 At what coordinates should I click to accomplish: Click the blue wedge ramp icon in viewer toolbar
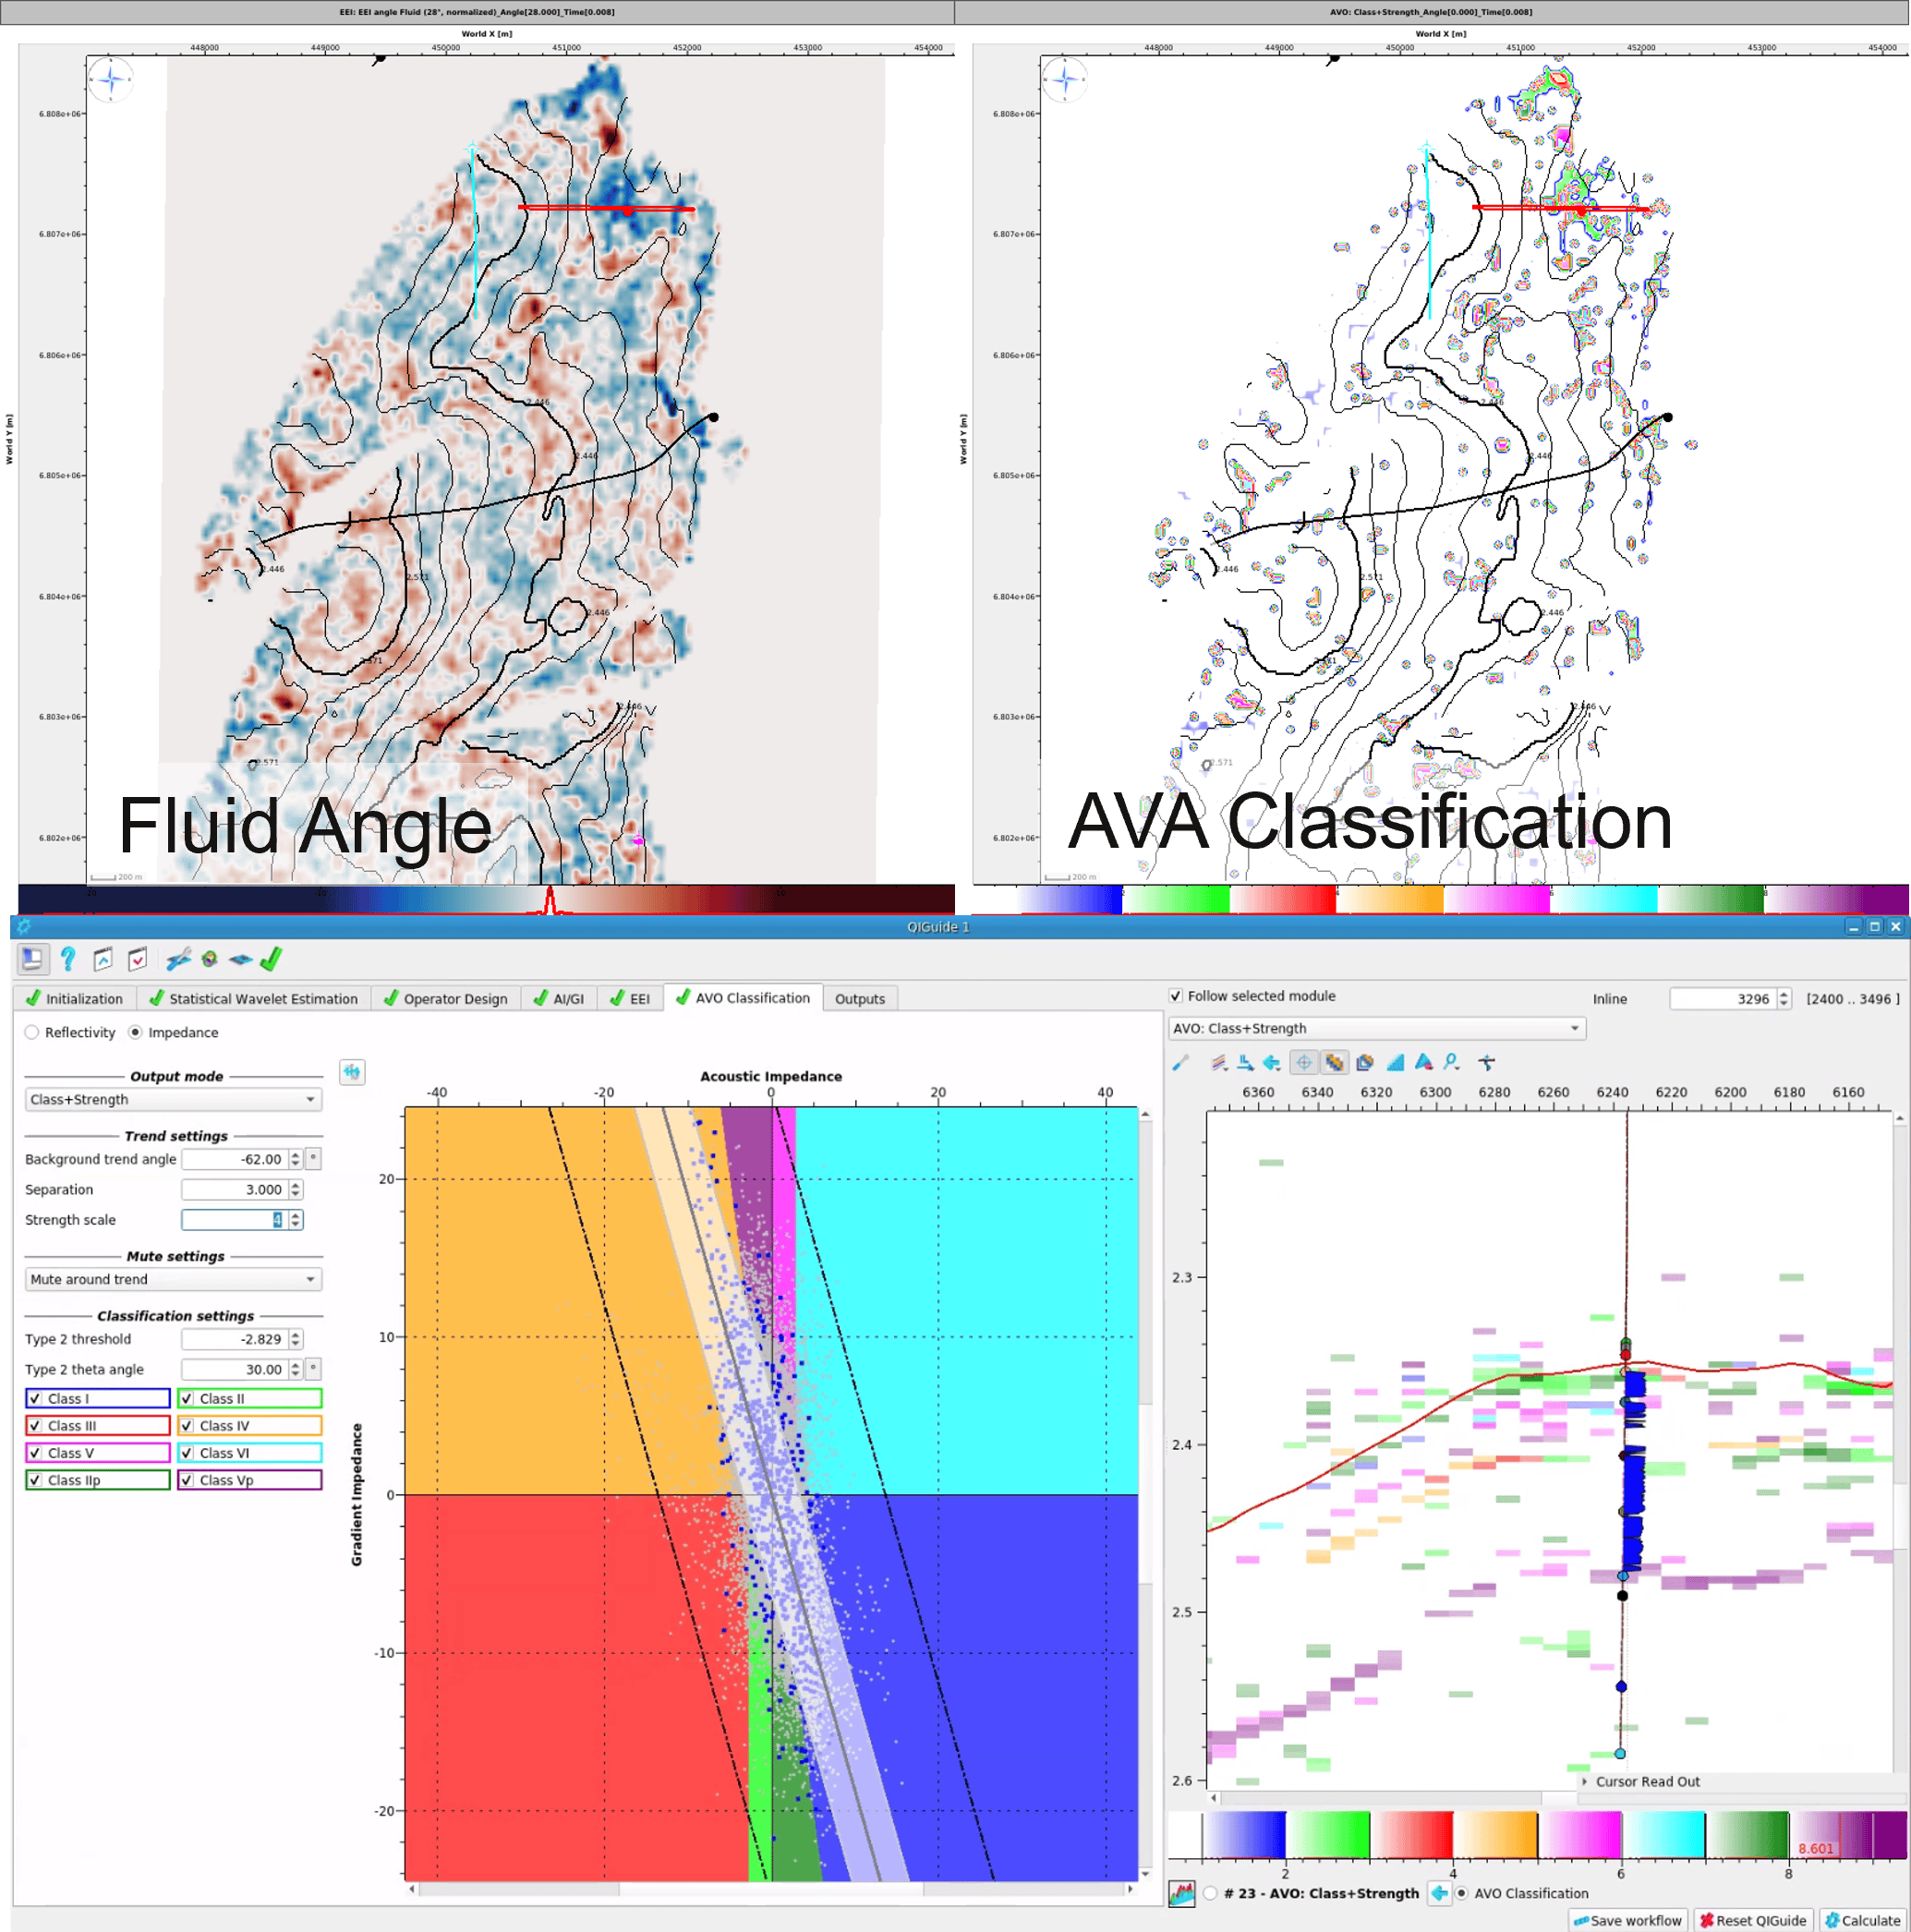1395,1062
